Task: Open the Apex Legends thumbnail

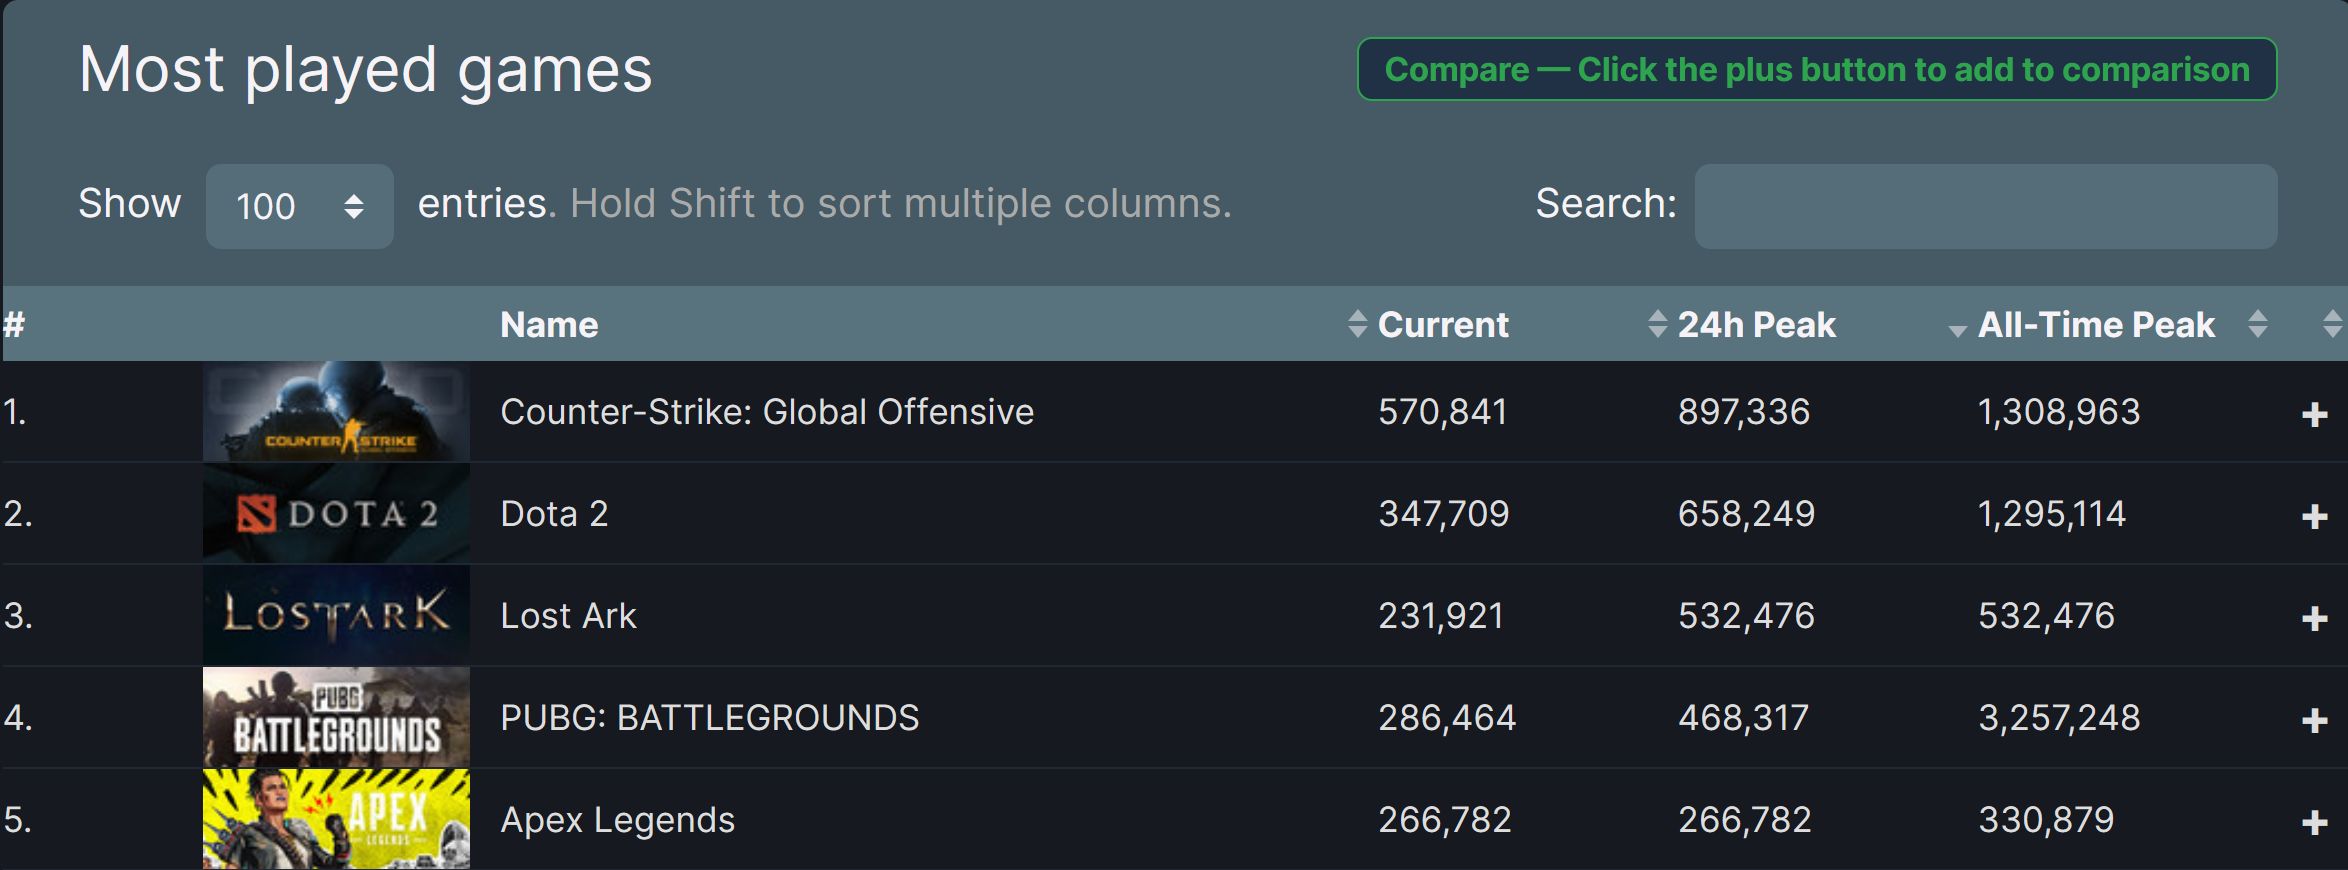Action: click(336, 819)
